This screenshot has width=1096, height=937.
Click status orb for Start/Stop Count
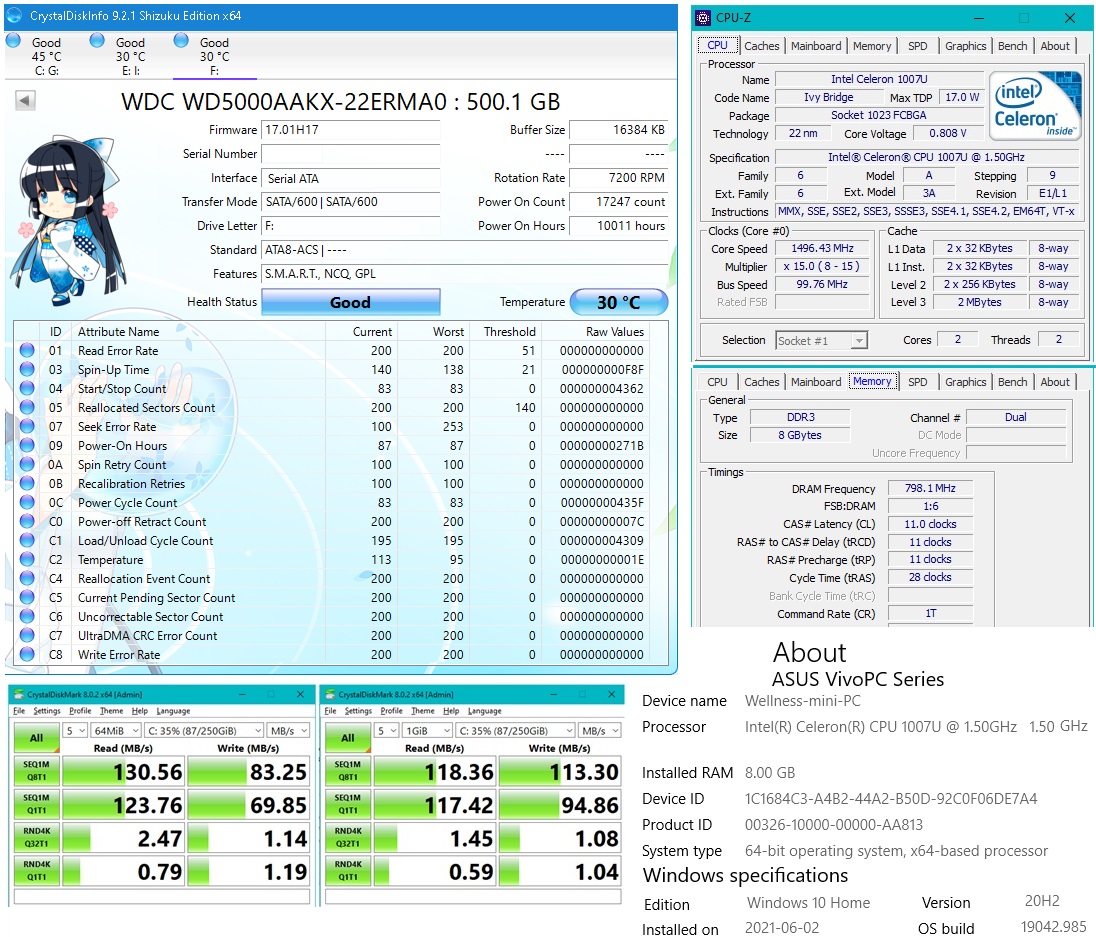coord(27,388)
